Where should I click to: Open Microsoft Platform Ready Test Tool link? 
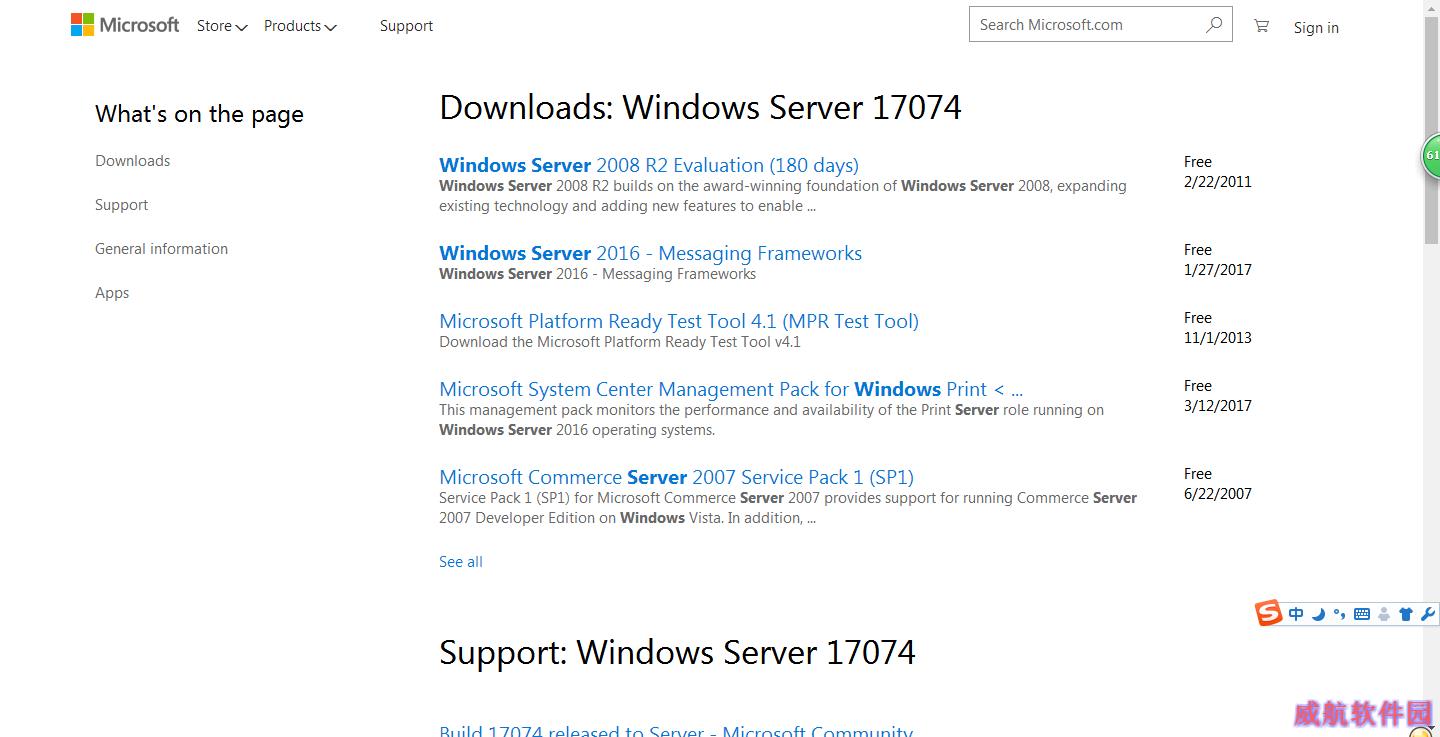[678, 321]
